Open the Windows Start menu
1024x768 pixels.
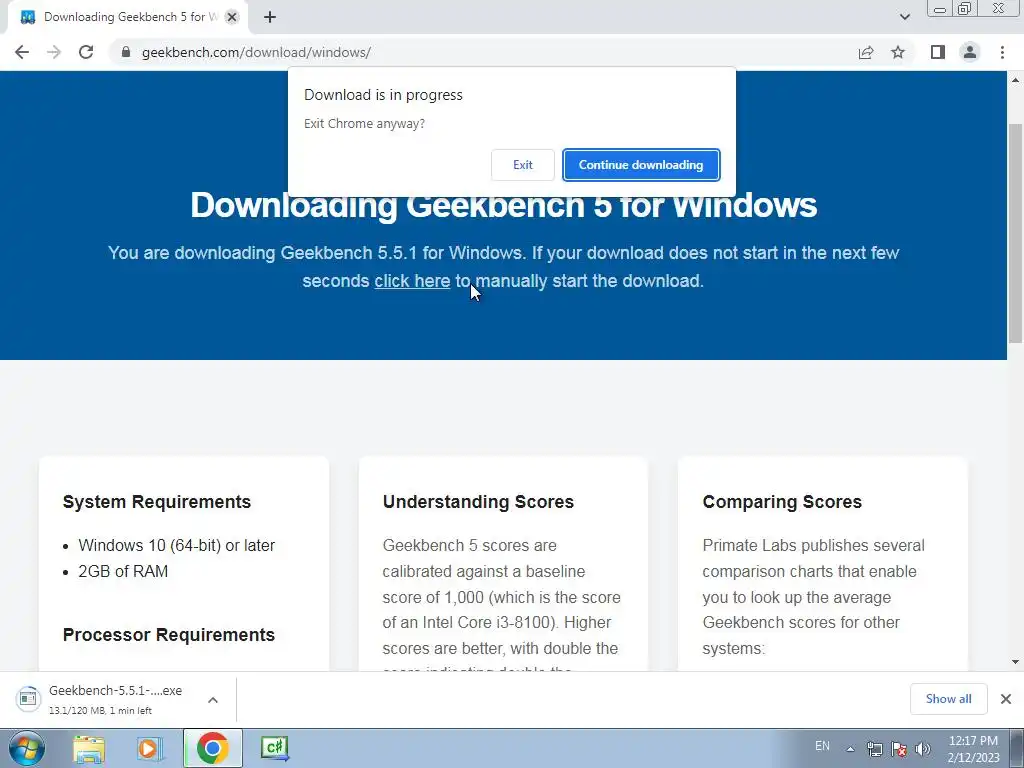point(26,748)
